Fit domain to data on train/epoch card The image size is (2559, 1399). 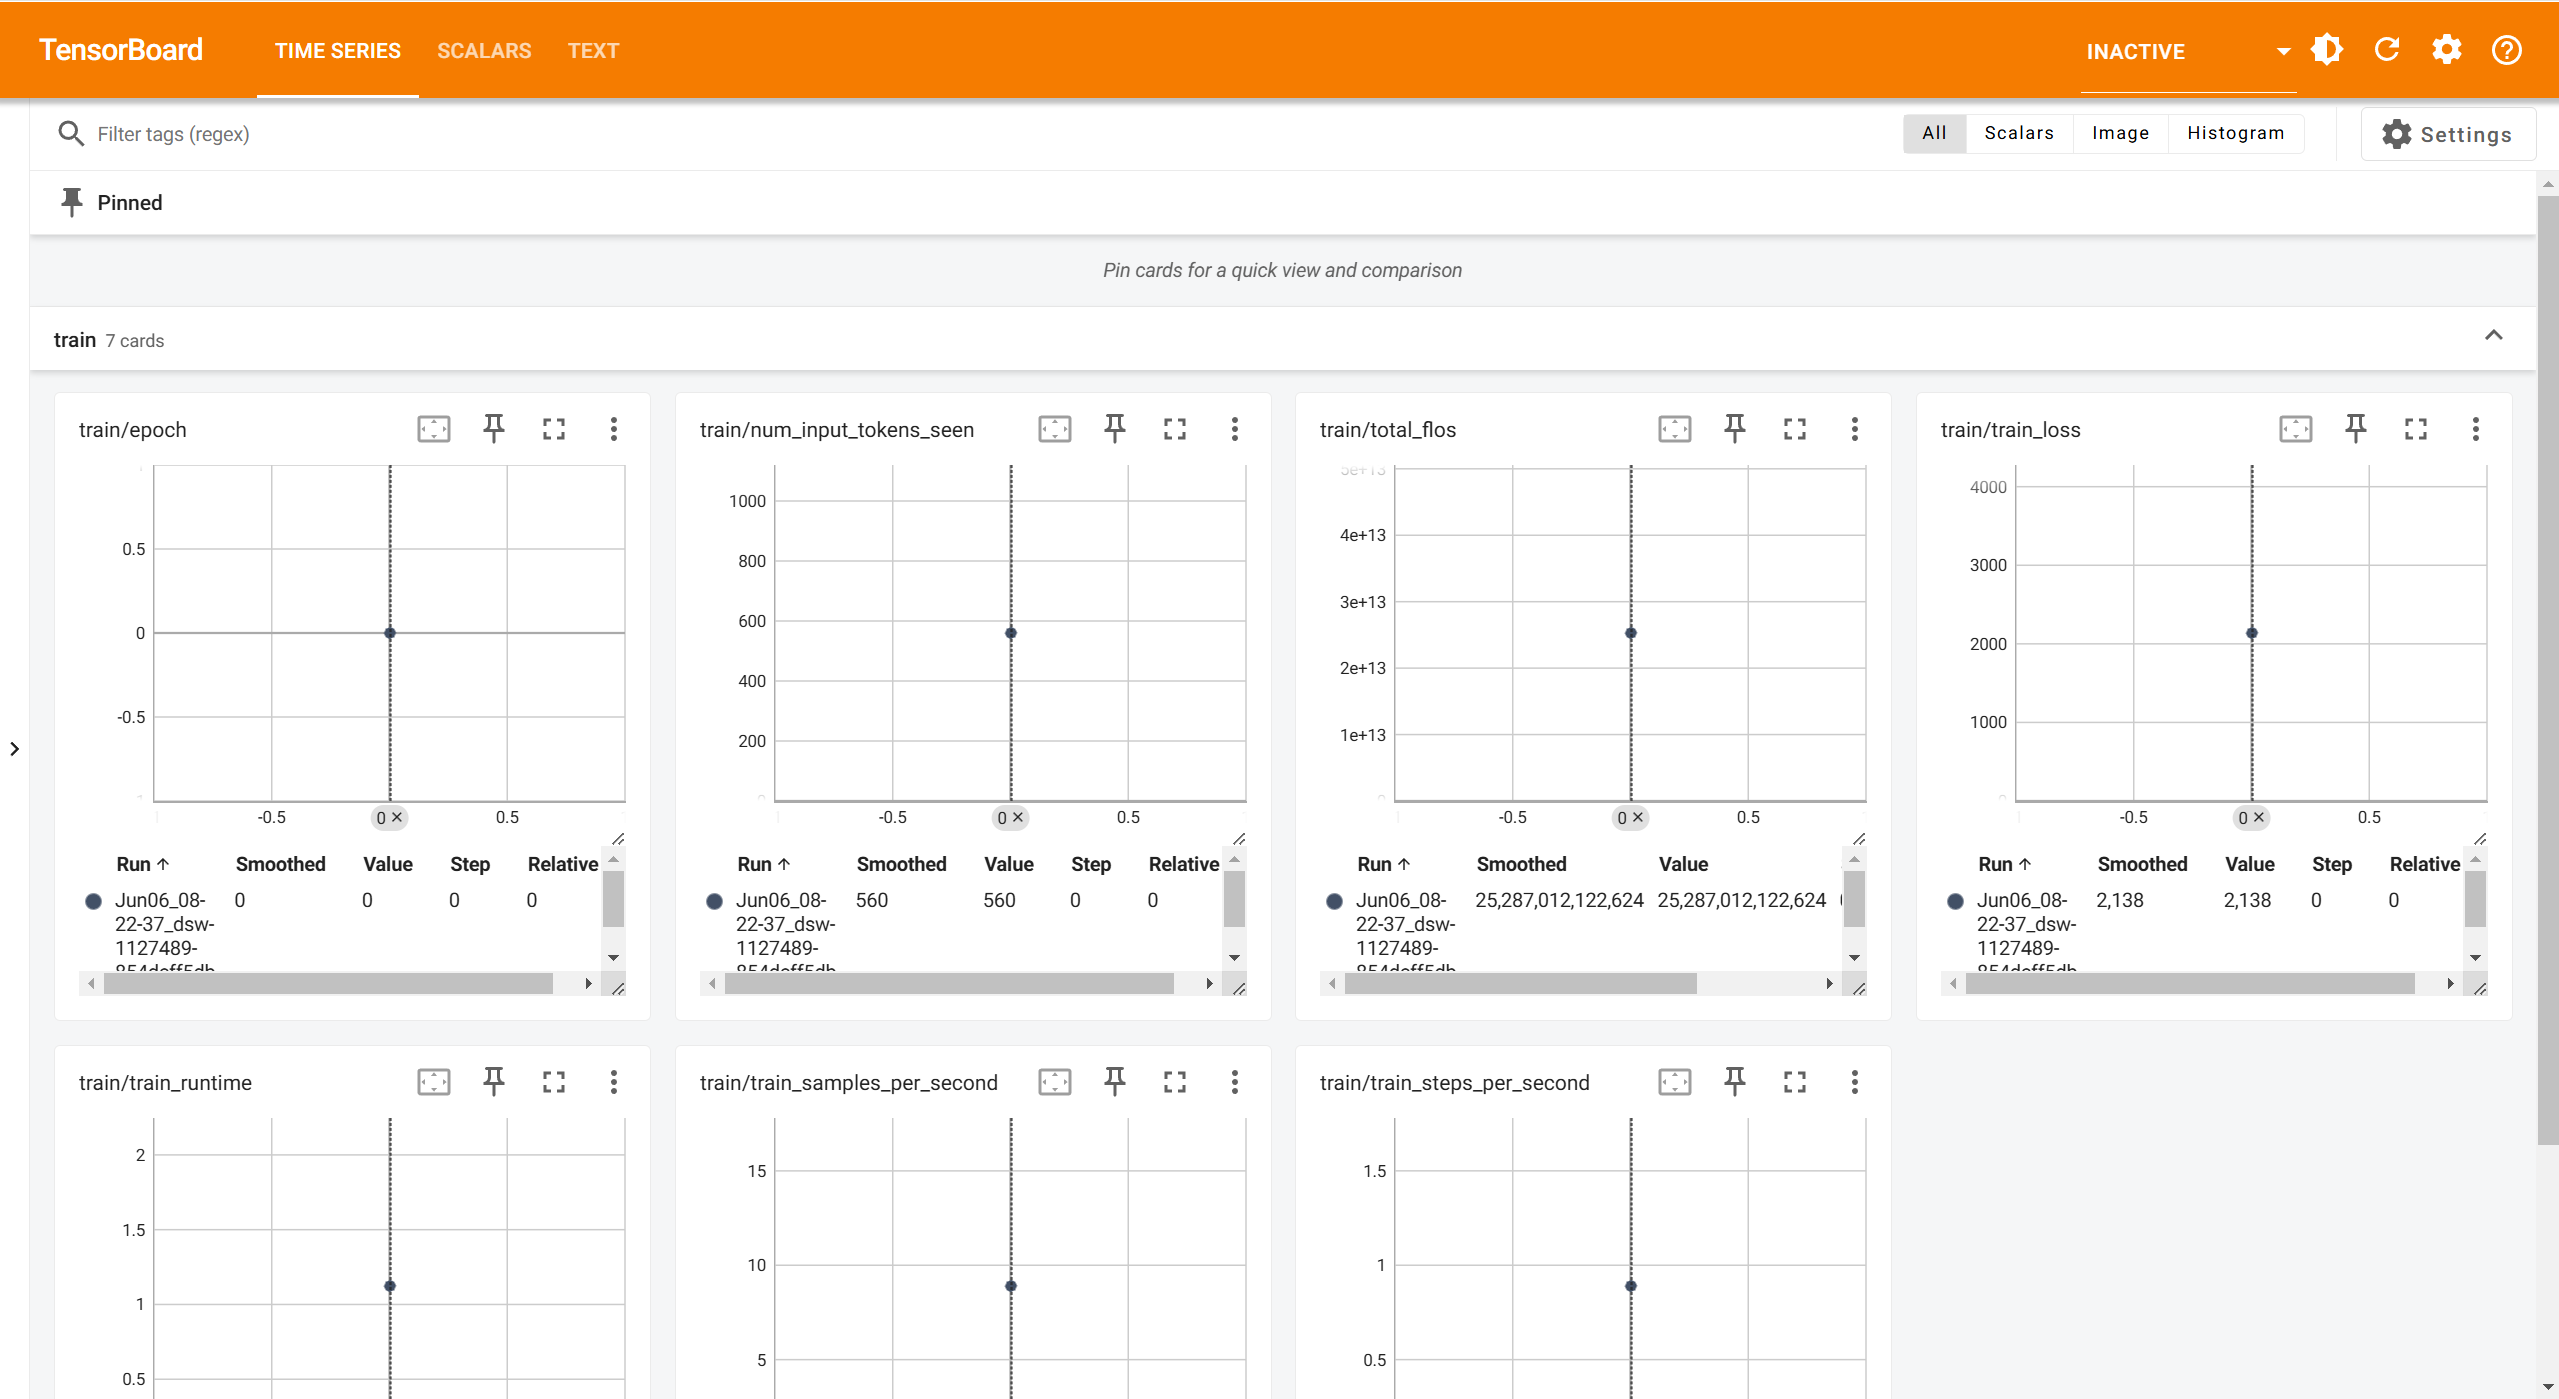point(434,429)
